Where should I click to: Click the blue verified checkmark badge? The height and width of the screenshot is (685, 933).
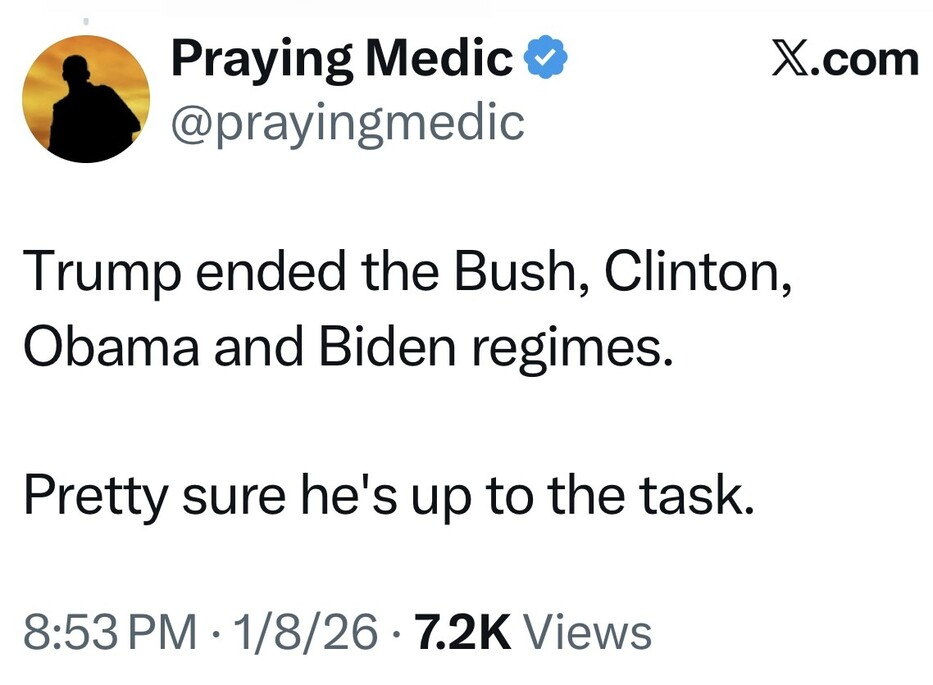point(547,61)
